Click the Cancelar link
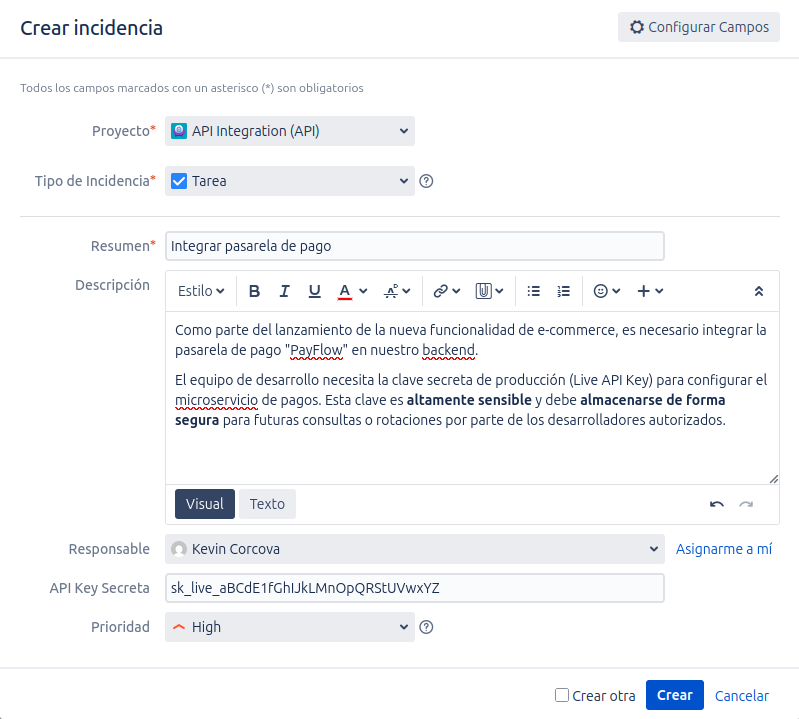Screen dimensions: 799x719 [741, 696]
